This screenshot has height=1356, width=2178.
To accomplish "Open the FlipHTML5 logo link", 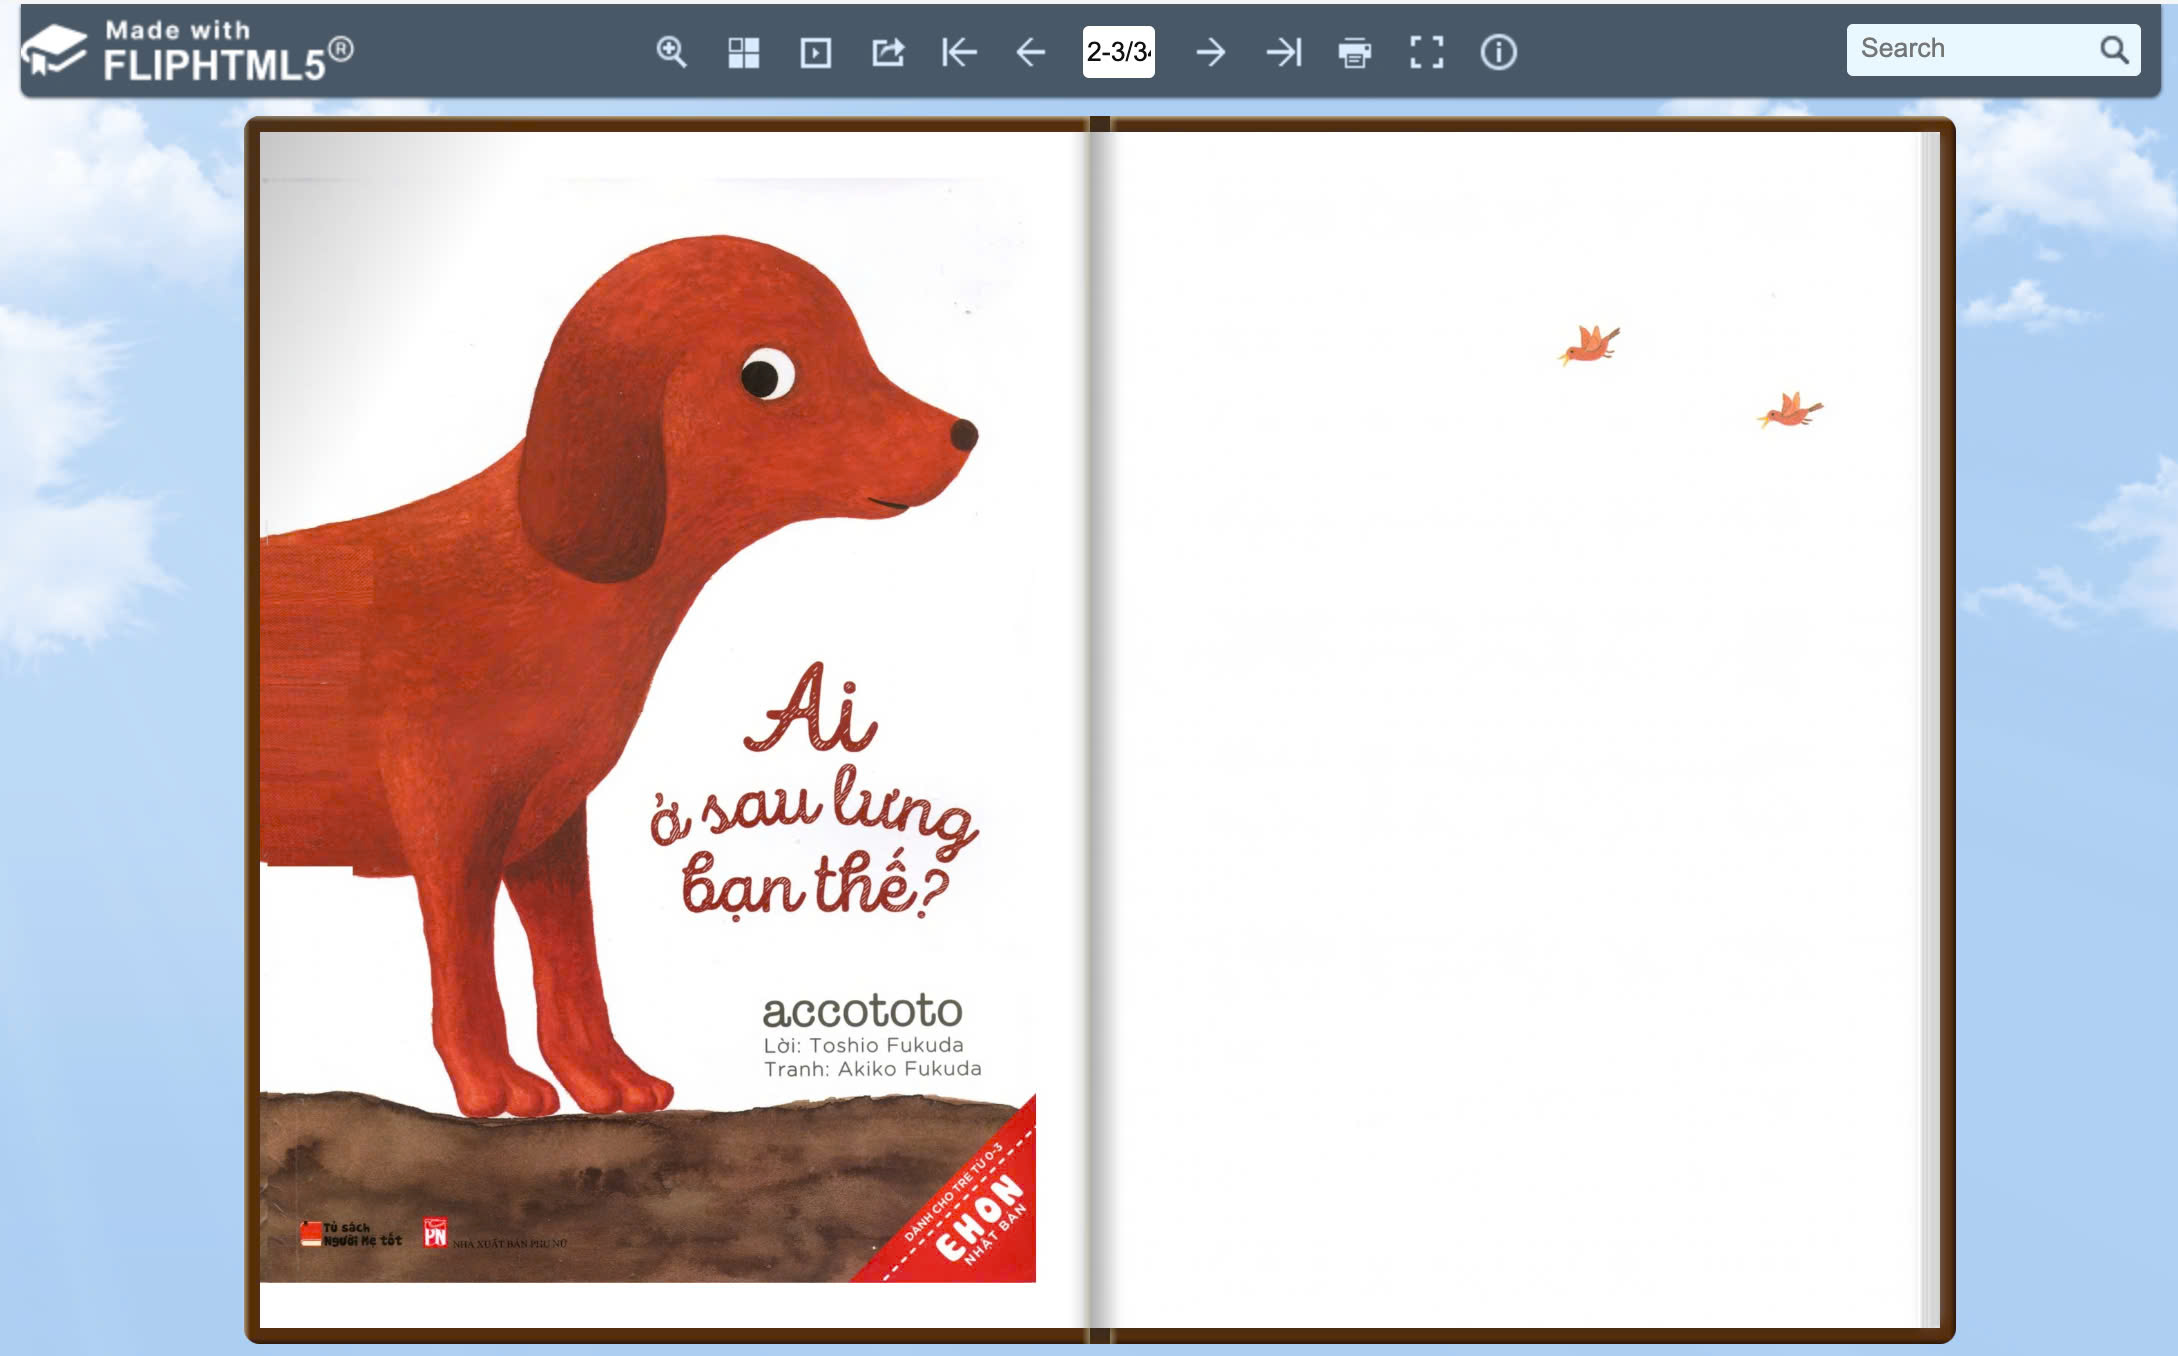I will click(x=188, y=52).
